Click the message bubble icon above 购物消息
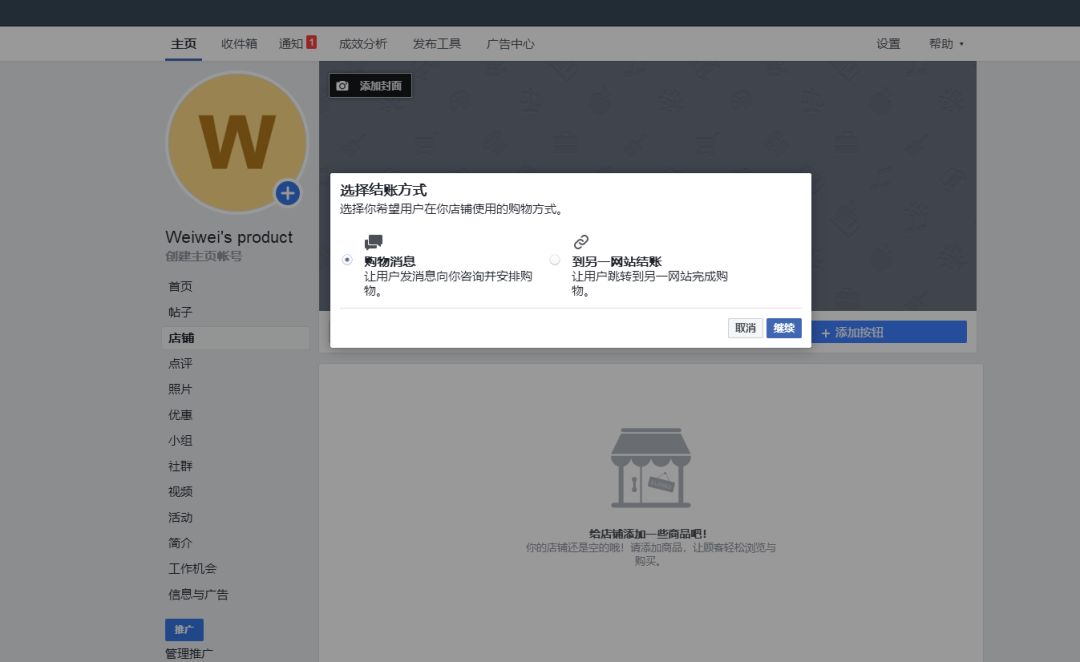 (374, 240)
